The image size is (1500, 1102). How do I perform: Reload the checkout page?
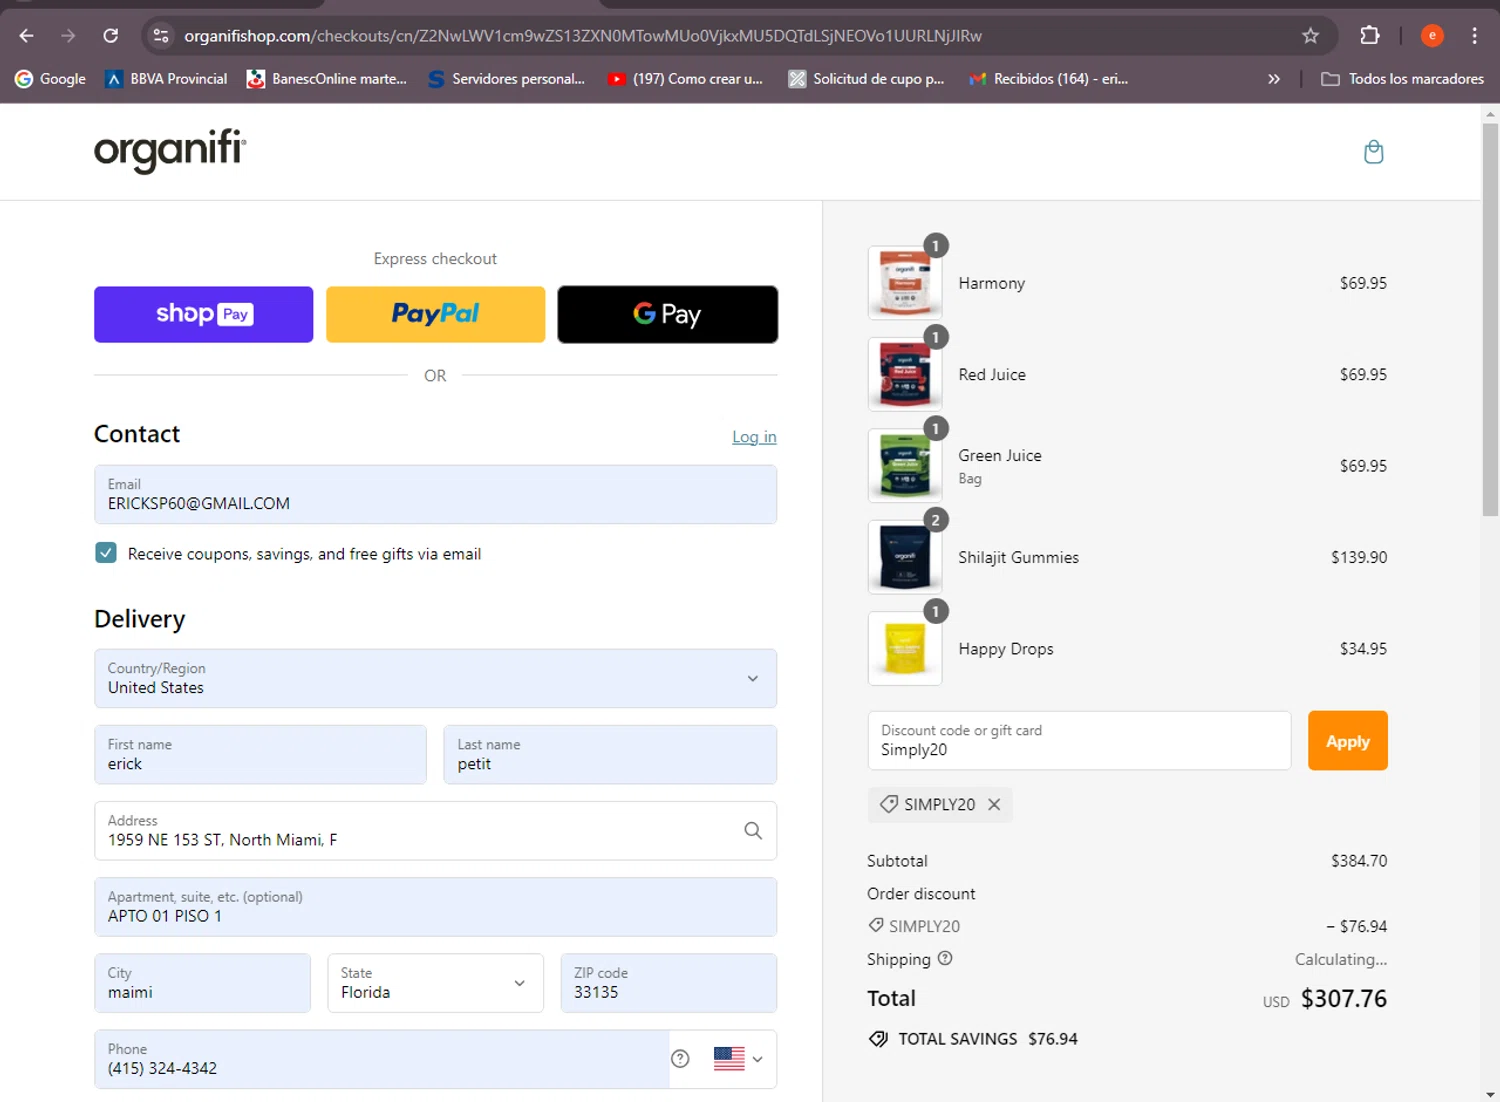click(x=111, y=36)
